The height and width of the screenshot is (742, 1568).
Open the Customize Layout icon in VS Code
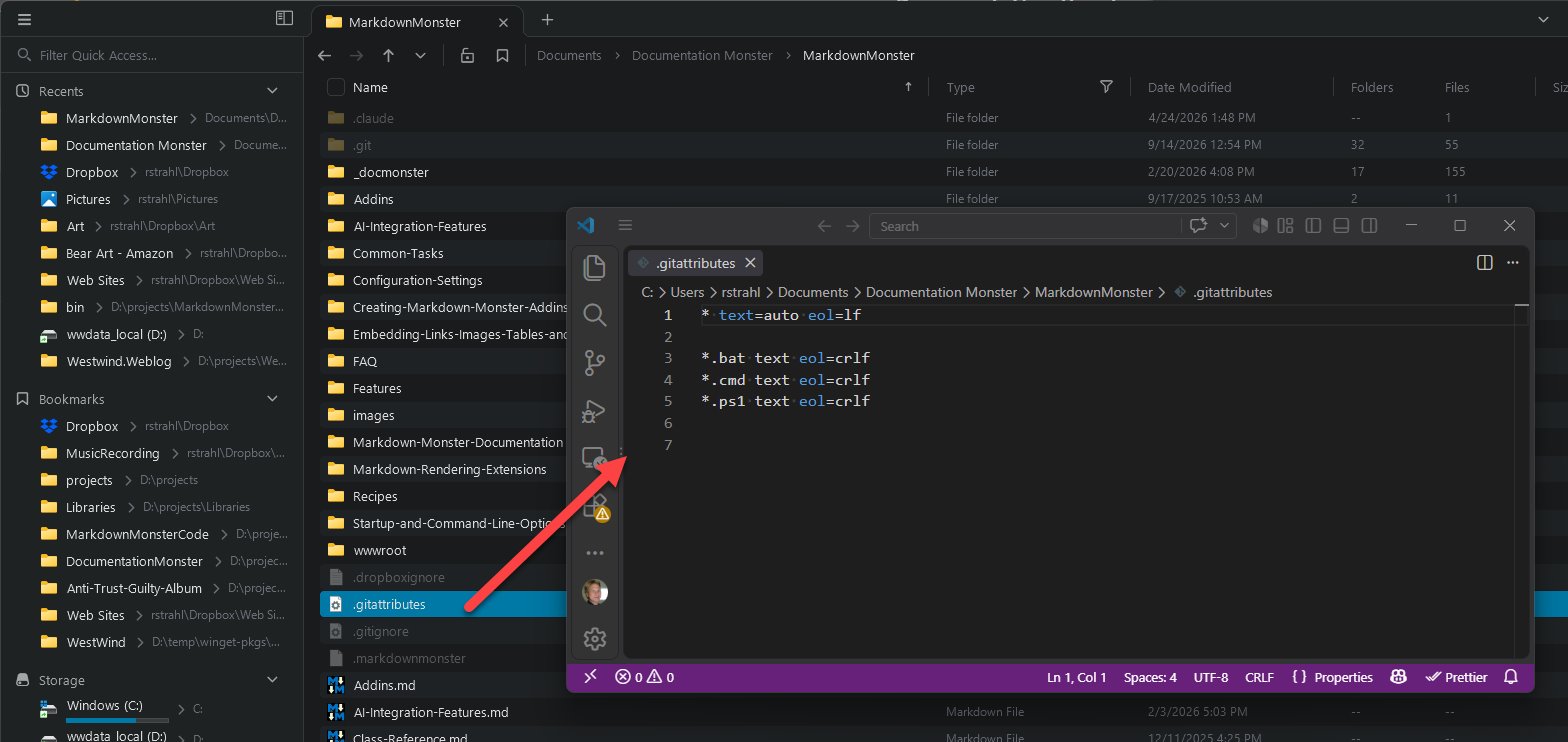[1286, 226]
